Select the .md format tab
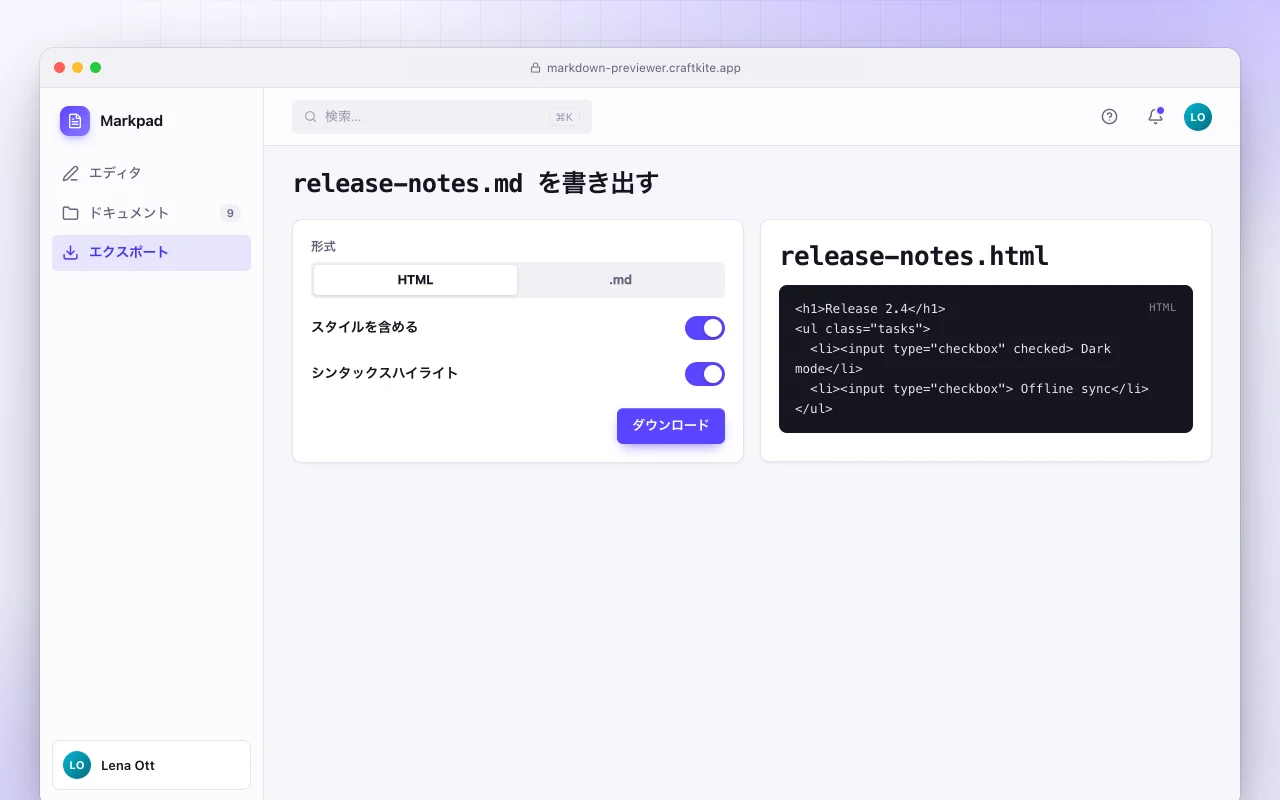 click(620, 280)
